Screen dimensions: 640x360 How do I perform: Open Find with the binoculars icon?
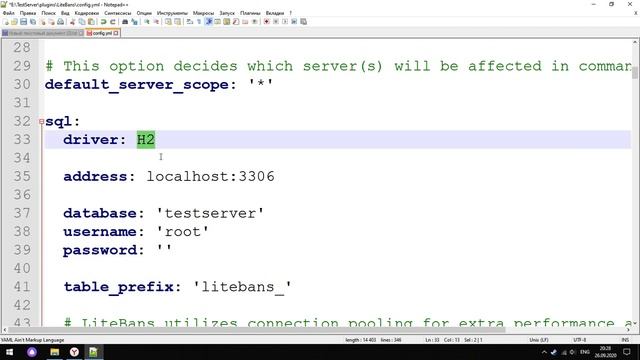pos(125,22)
